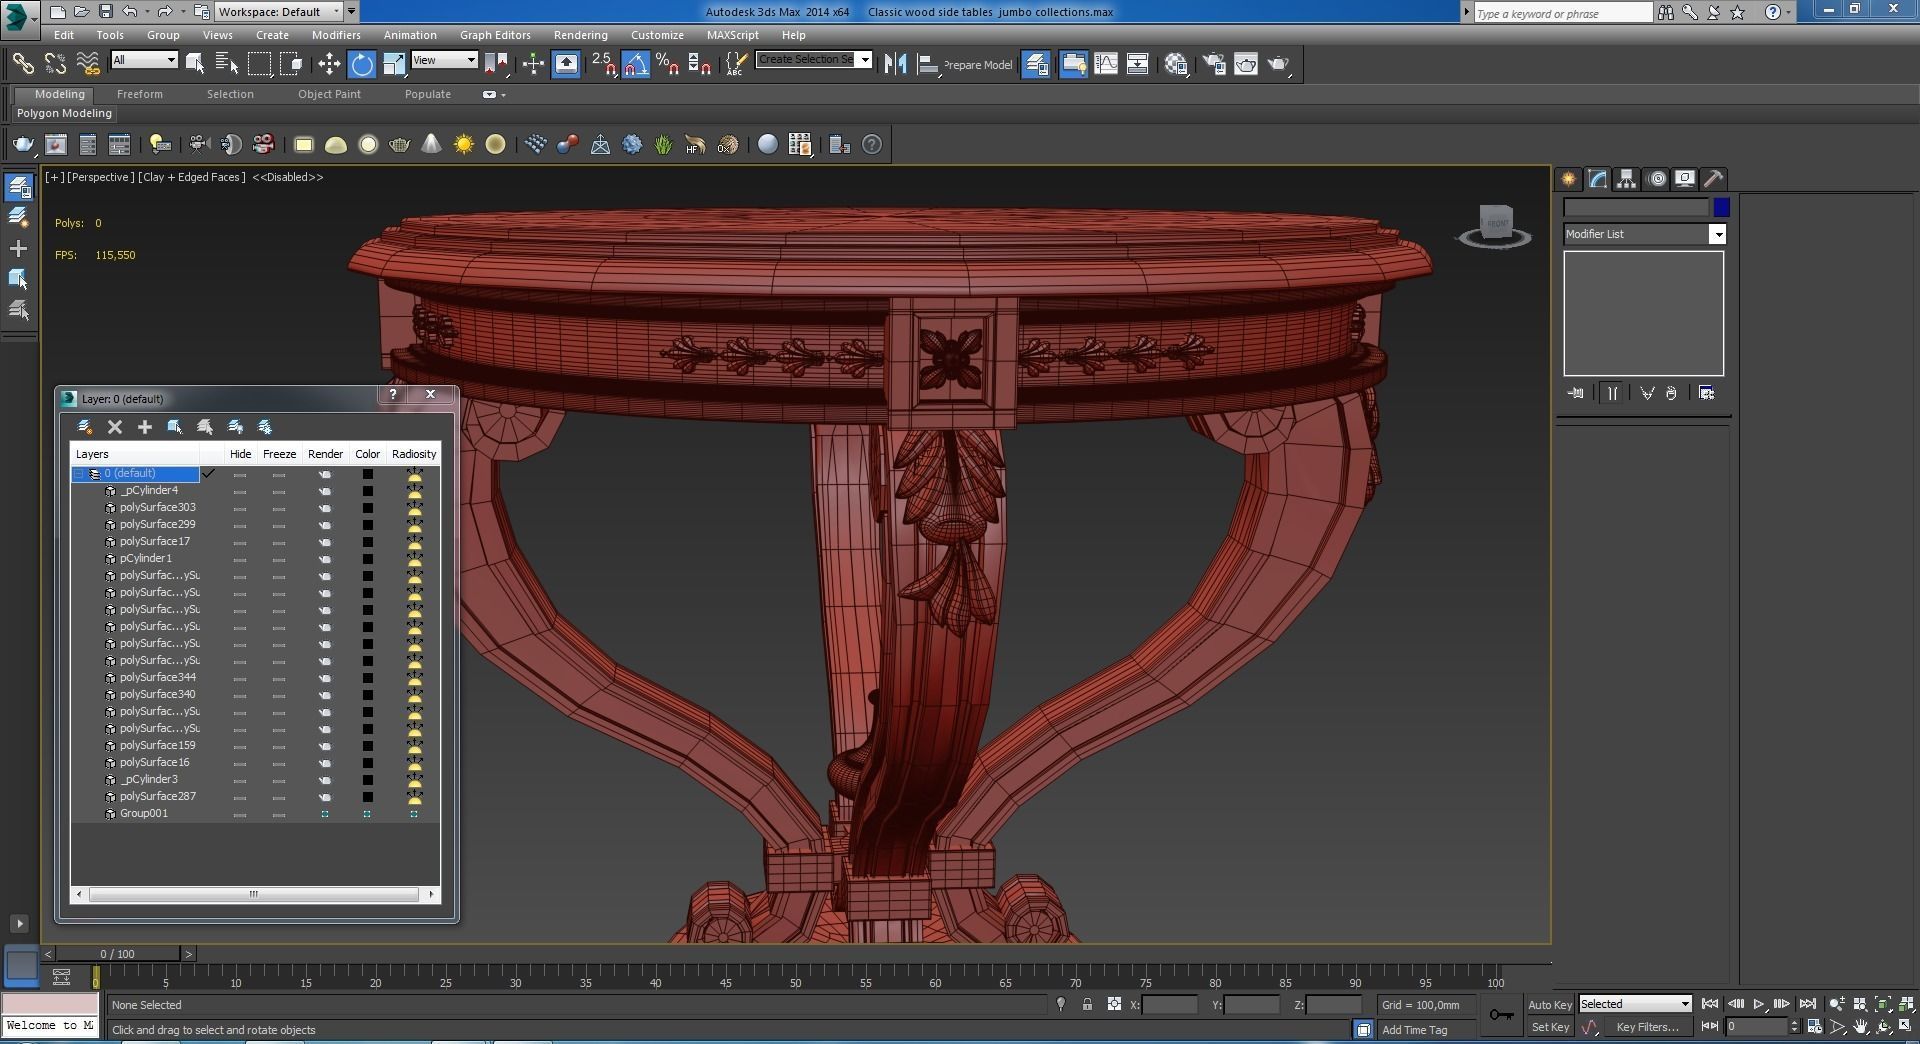Viewport: 1920px width, 1044px height.
Task: Click the Set Key button
Action: (1550, 1027)
